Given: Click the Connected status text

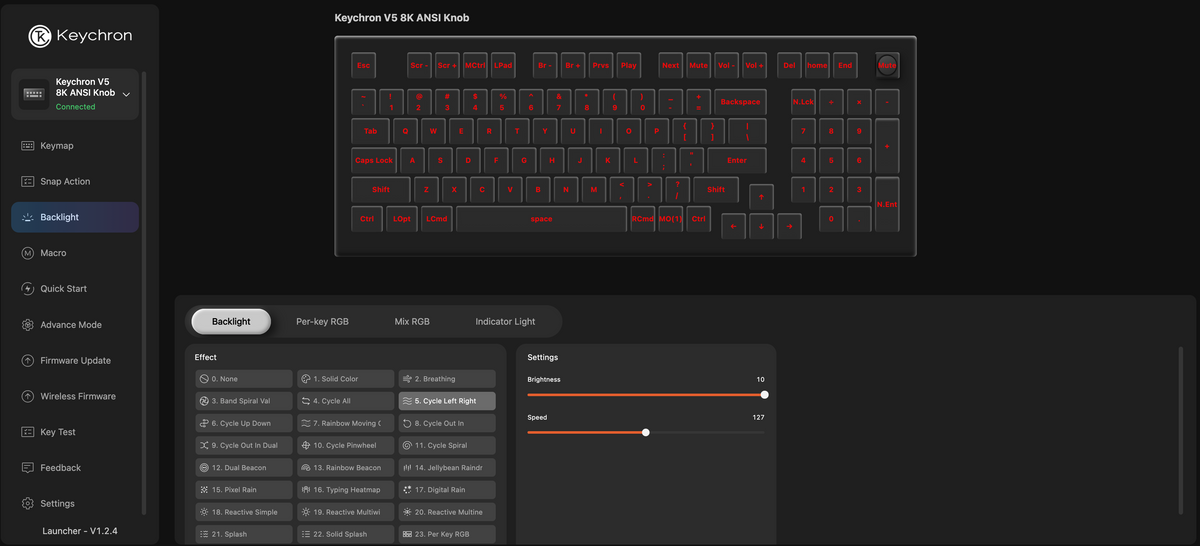Looking at the screenshot, I should (x=76, y=107).
